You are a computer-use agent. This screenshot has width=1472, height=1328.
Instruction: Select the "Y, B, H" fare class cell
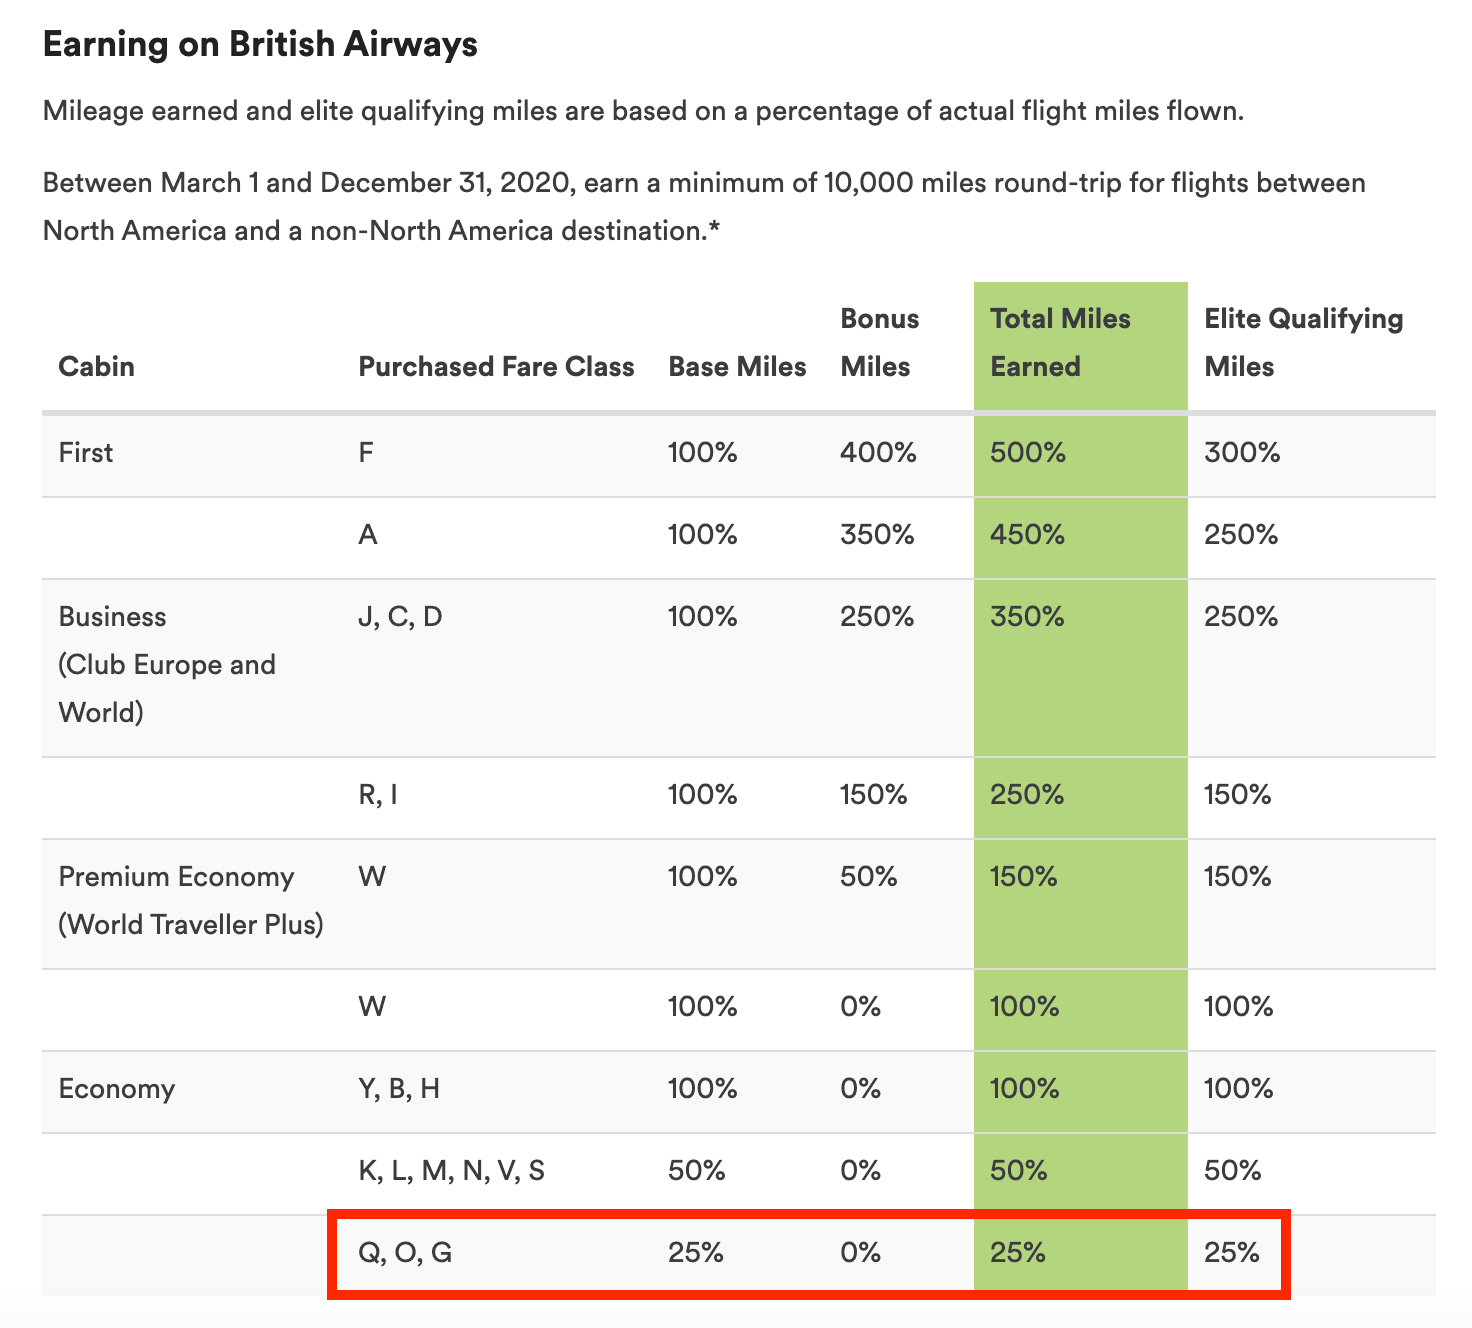coord(399,1089)
